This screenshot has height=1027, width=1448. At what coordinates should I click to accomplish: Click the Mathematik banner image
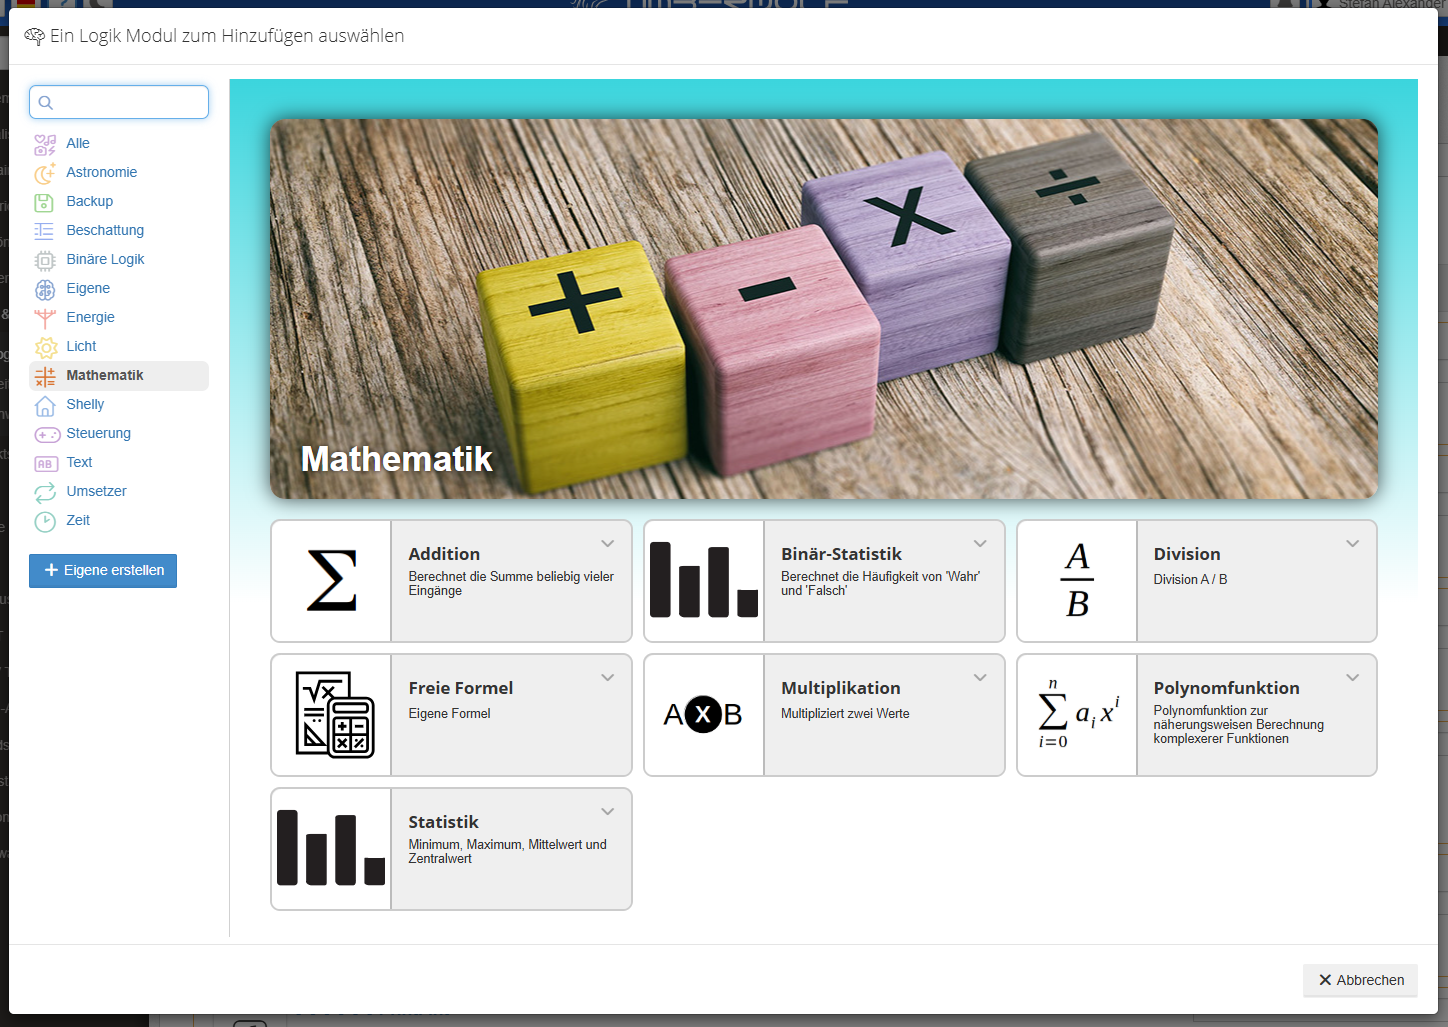click(x=823, y=309)
